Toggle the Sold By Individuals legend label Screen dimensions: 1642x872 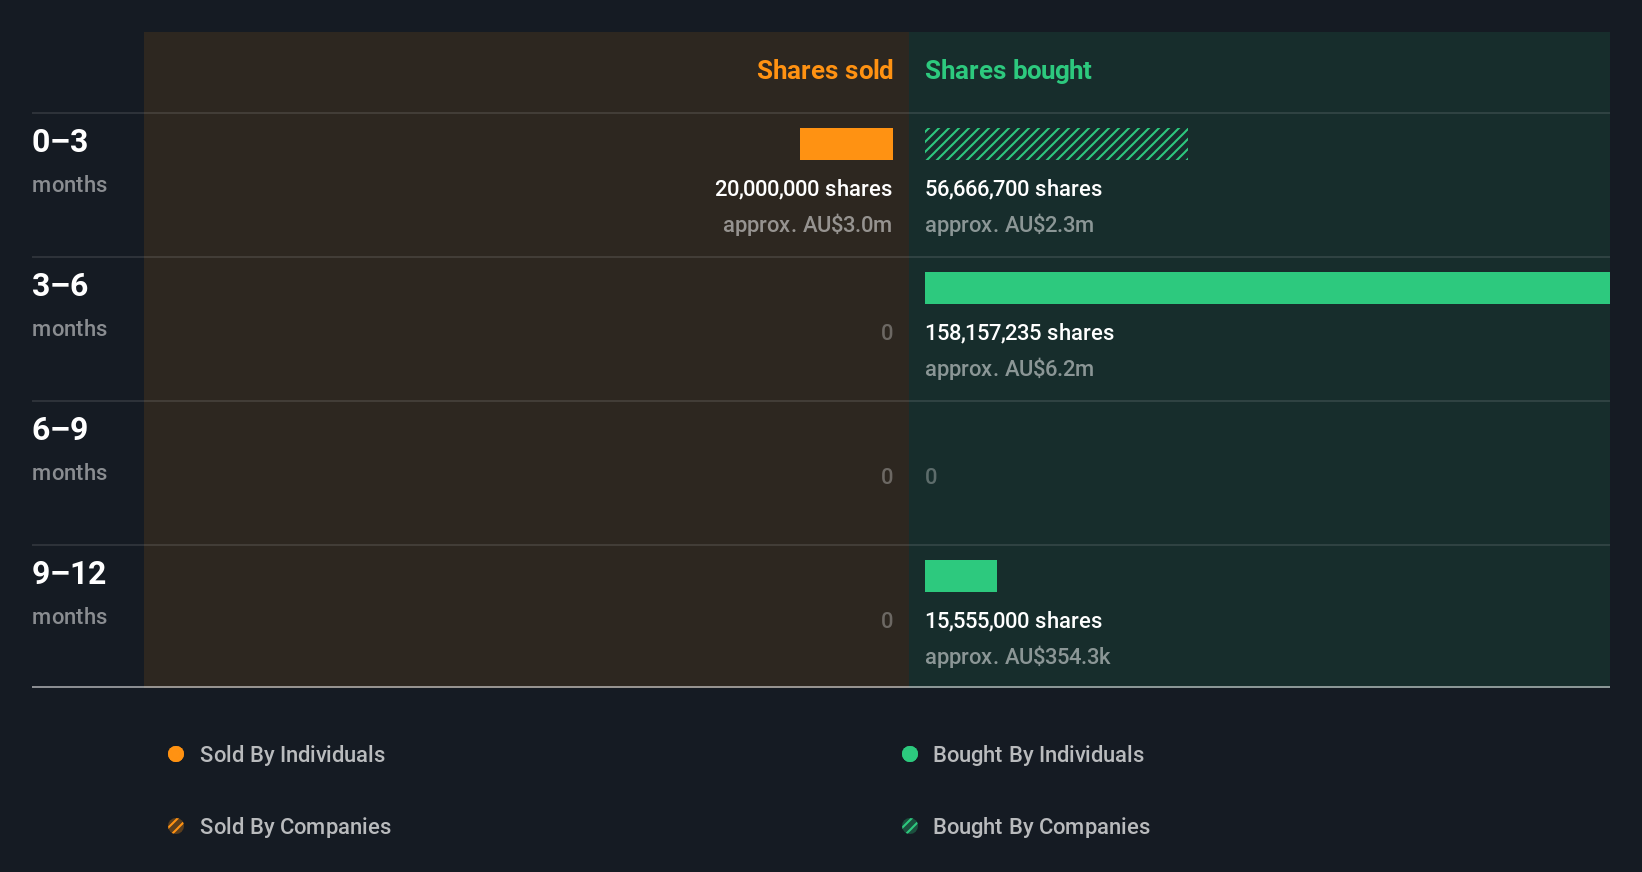pyautogui.click(x=292, y=754)
